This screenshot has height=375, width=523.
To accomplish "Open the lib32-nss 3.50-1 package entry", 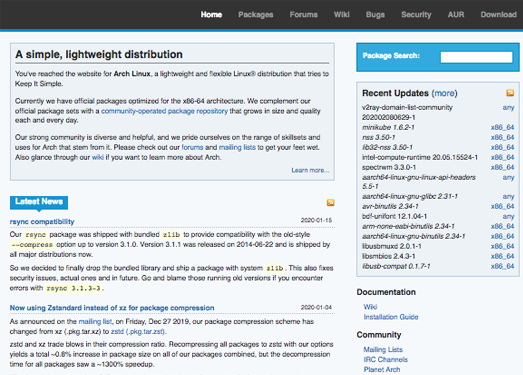I will click(x=387, y=147).
